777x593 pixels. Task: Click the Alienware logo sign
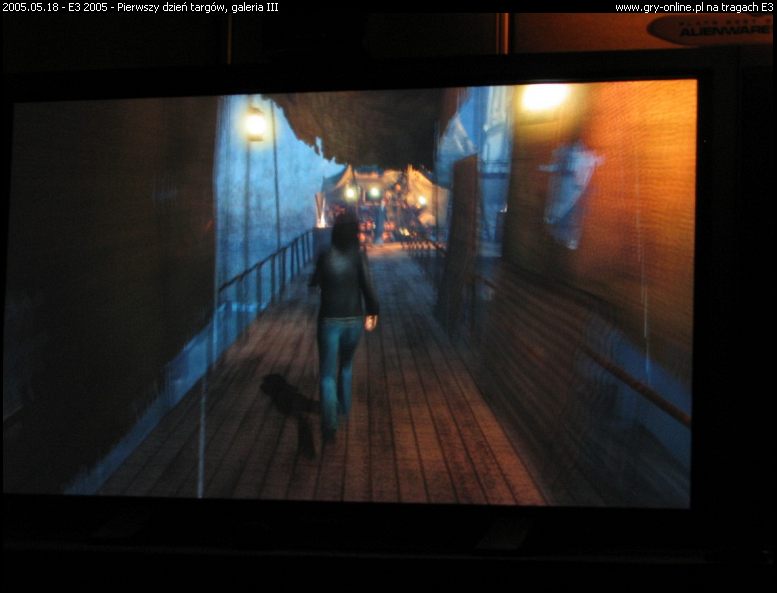tap(711, 29)
